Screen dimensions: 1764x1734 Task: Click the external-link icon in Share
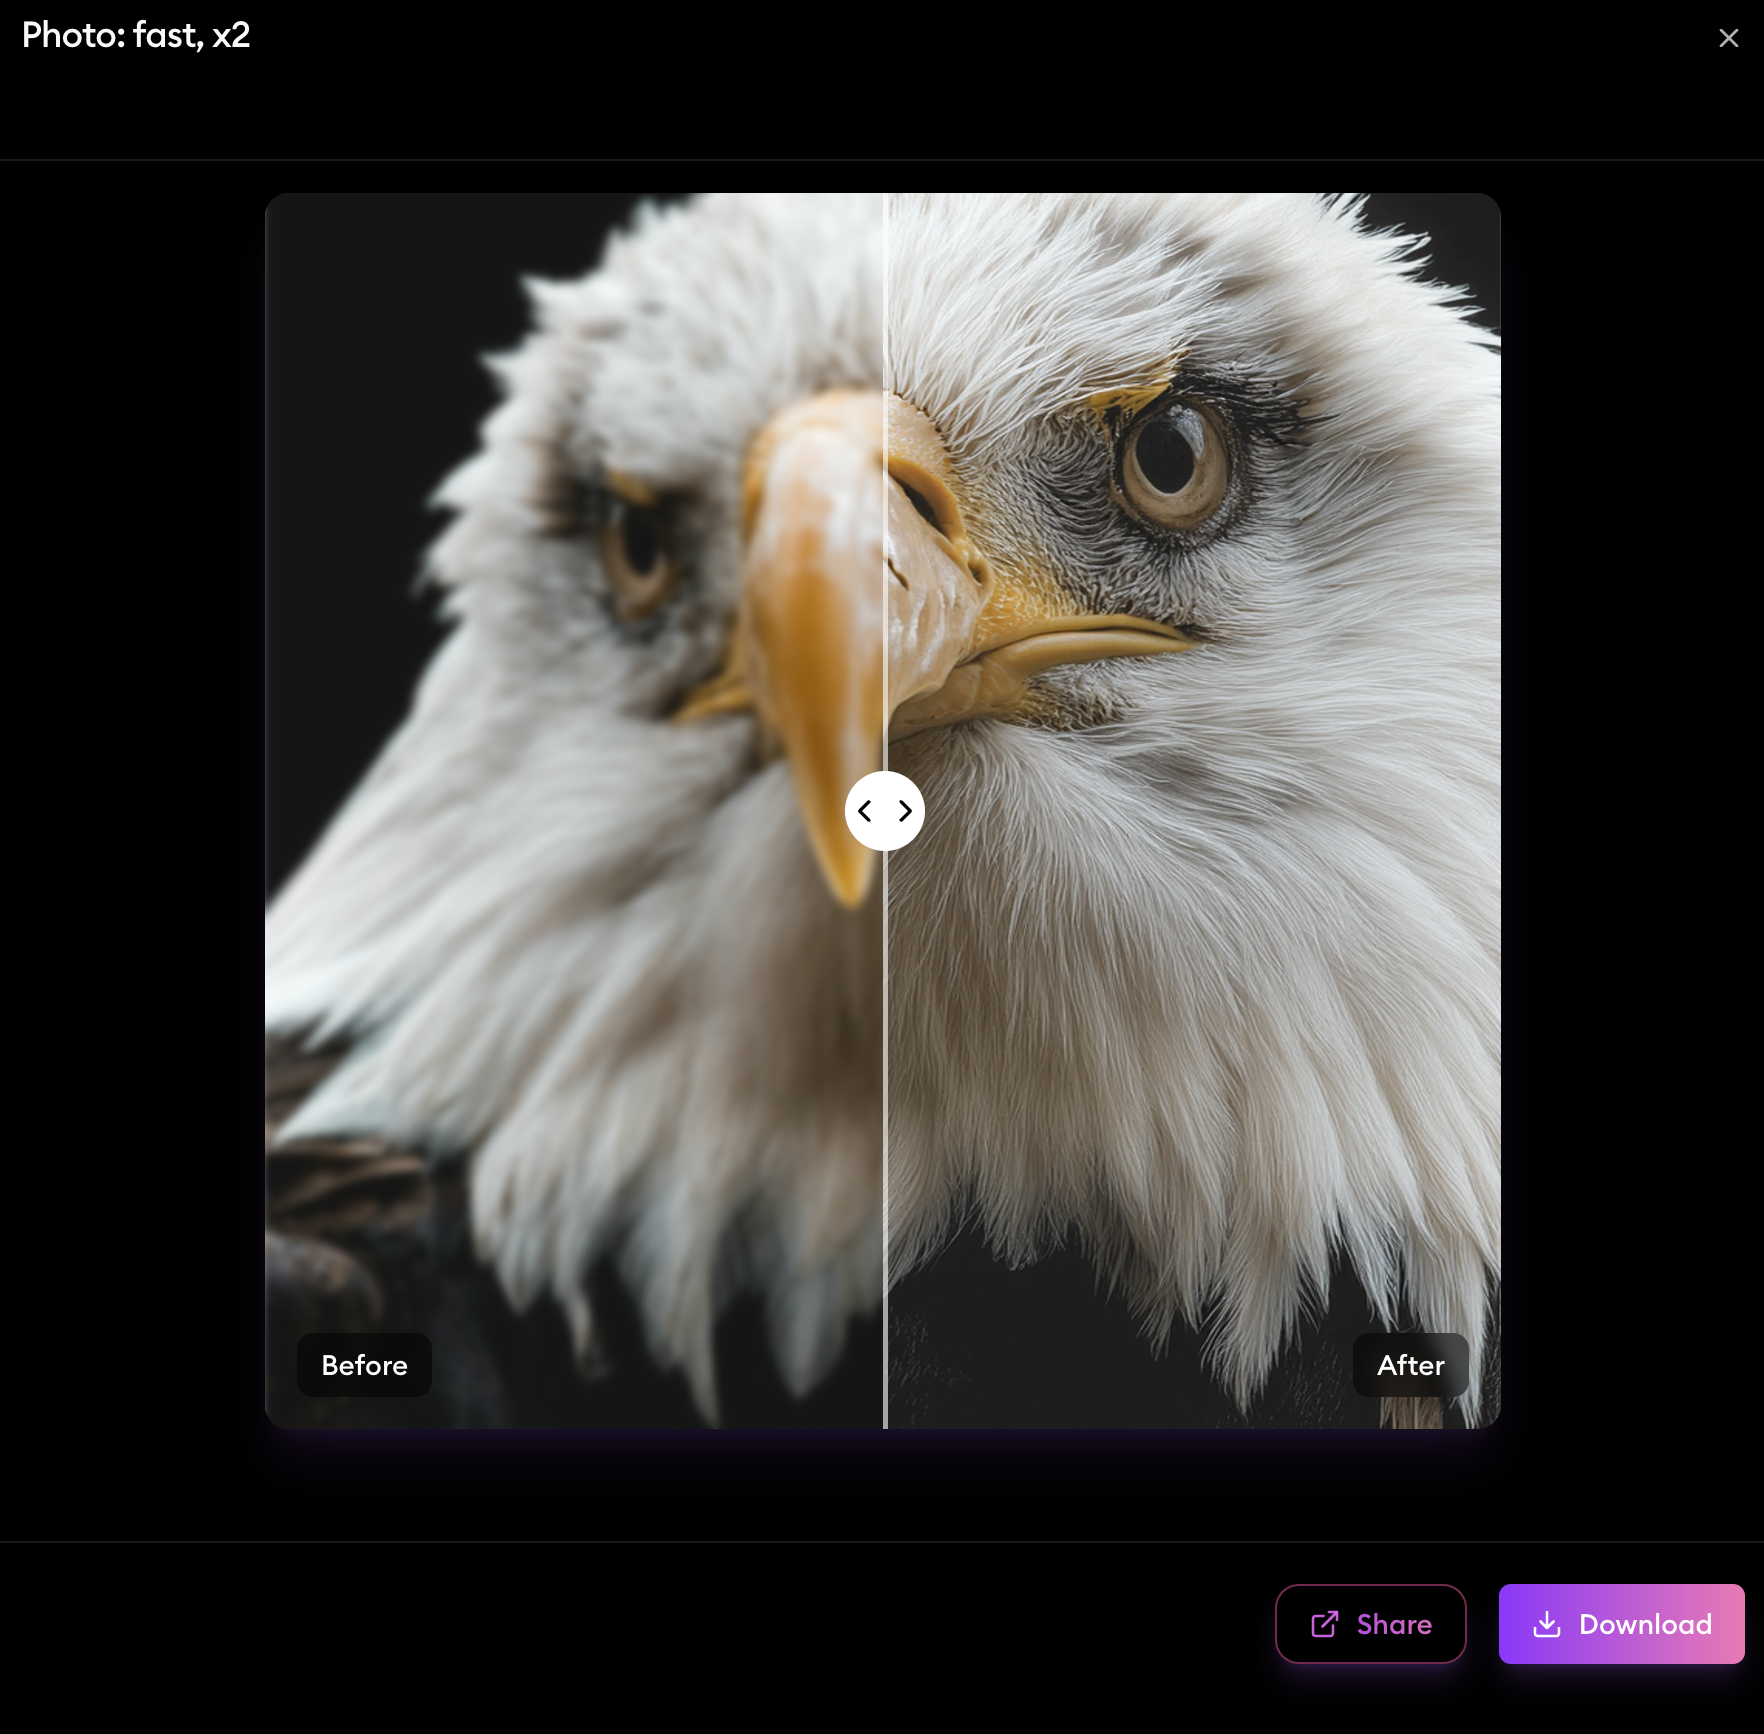click(1324, 1624)
